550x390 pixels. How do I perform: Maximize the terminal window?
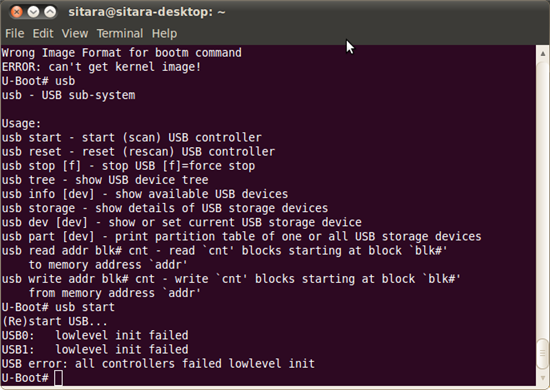(x=50, y=12)
